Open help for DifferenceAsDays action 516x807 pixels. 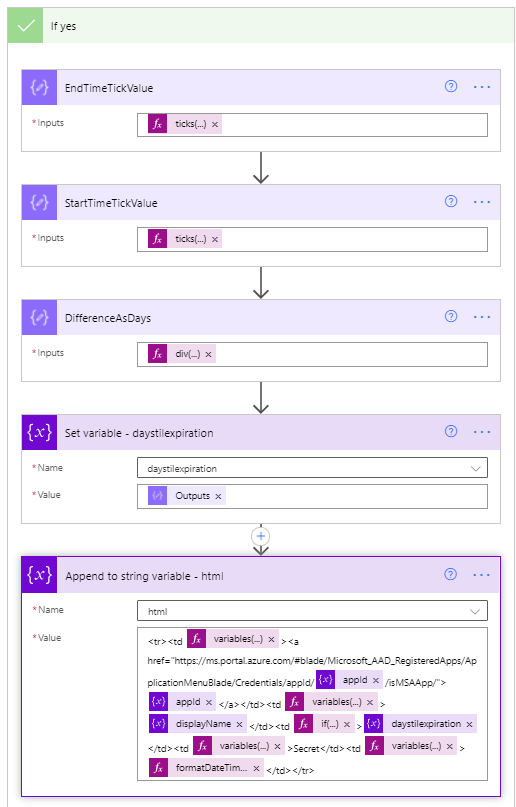tap(451, 317)
